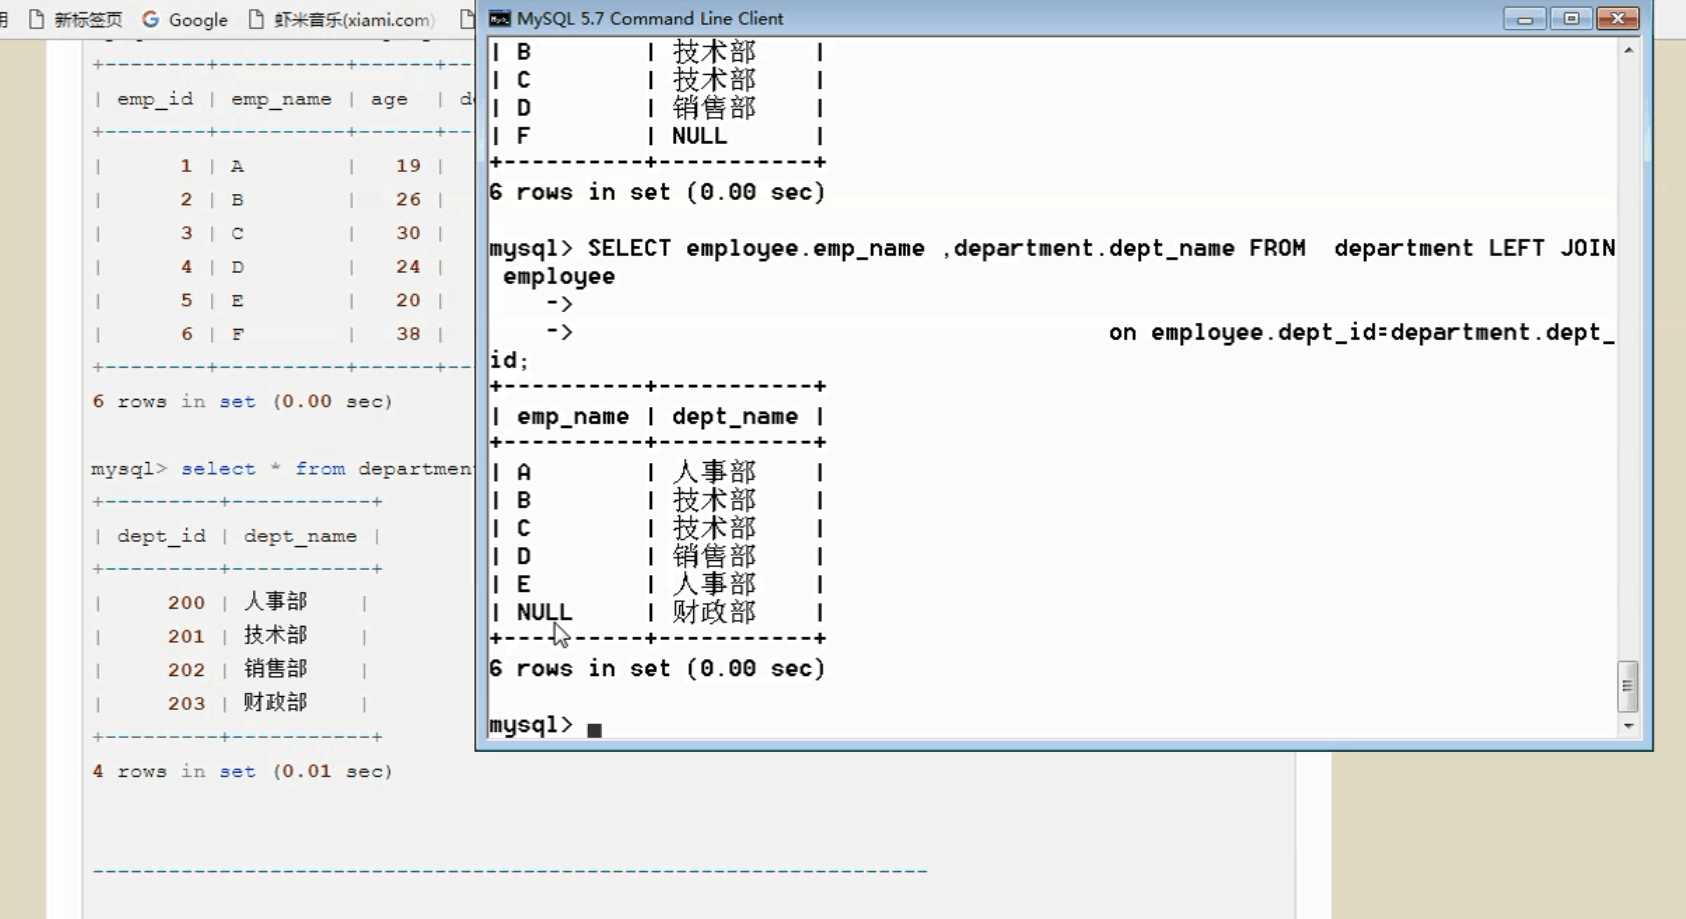The width and height of the screenshot is (1686, 919).
Task: Click 人事部 in the browser department table
Action: click(x=275, y=601)
